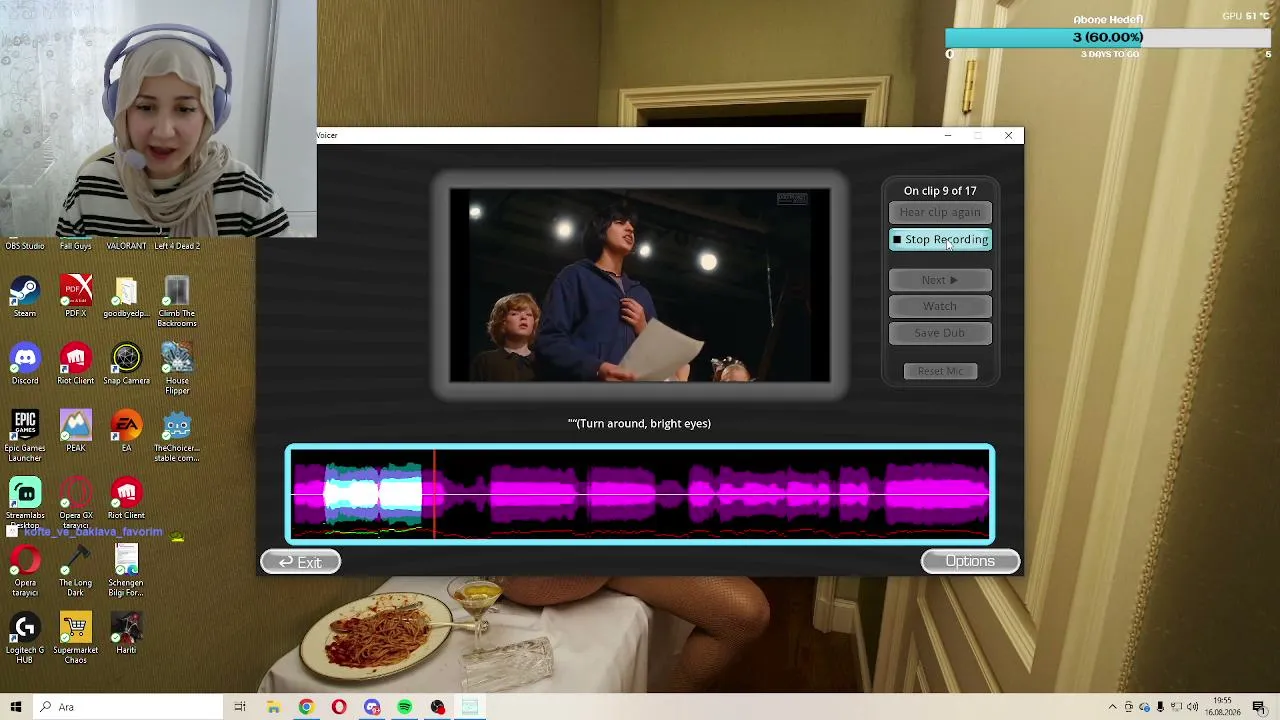Open the Steam desktop shortcut
1280x720 pixels.
25,297
